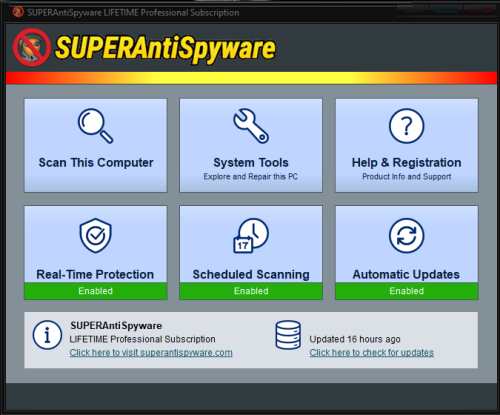Viewport: 500px width, 415px height.
Task: Select Scheduled Scanning title text
Action: pyautogui.click(x=251, y=274)
